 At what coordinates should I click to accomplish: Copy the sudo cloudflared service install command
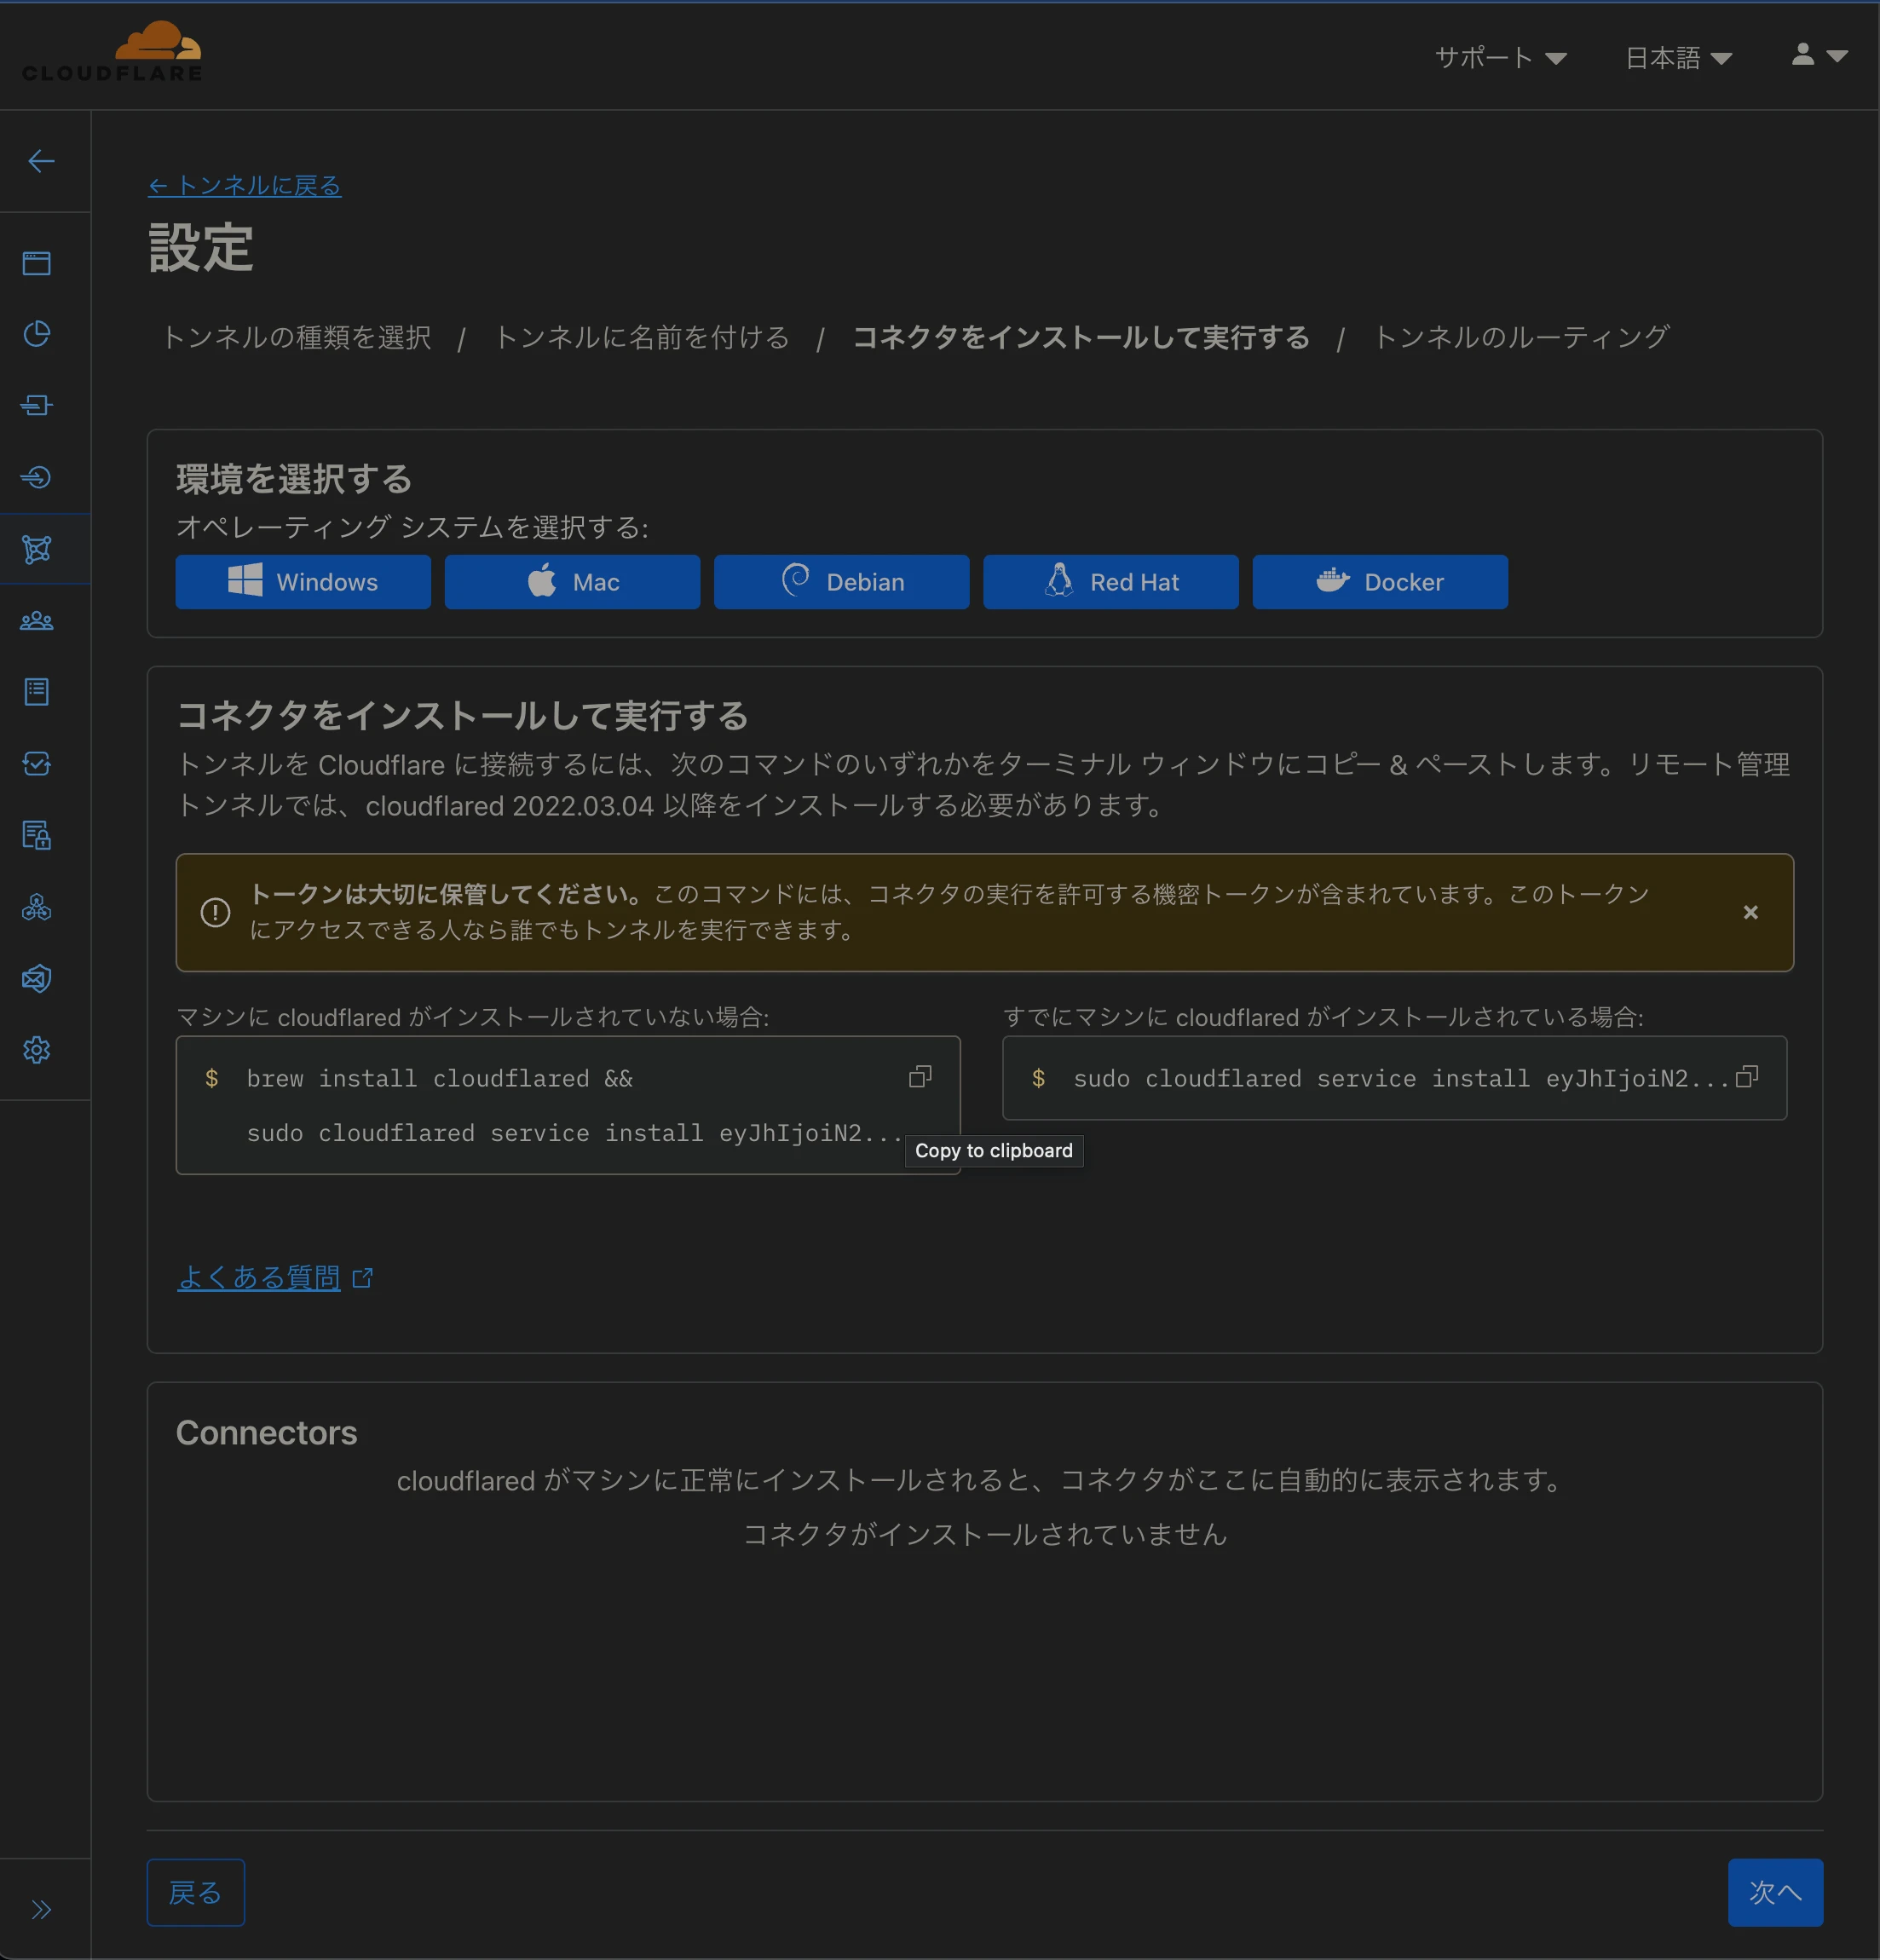coord(1747,1077)
